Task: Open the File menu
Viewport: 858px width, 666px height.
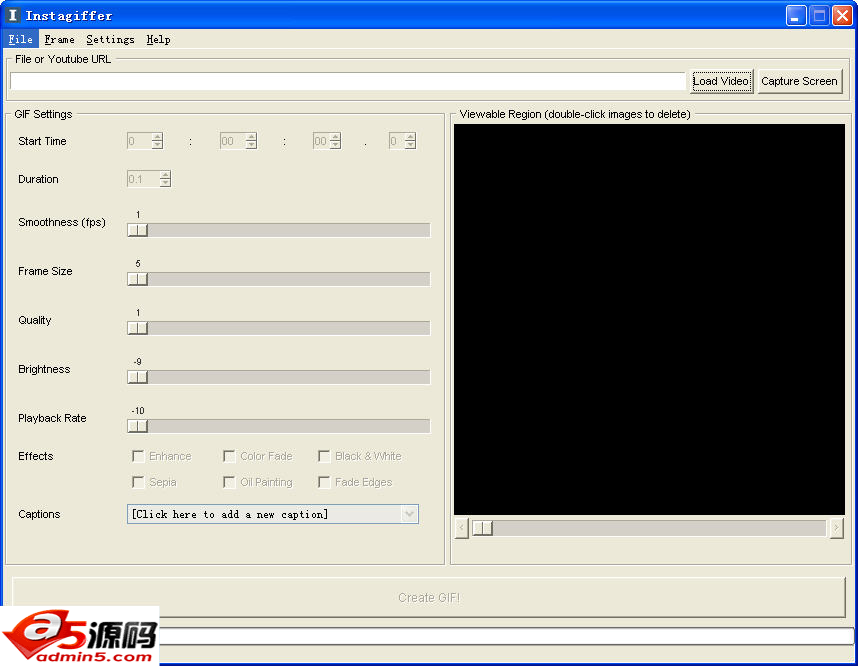Action: (x=20, y=39)
